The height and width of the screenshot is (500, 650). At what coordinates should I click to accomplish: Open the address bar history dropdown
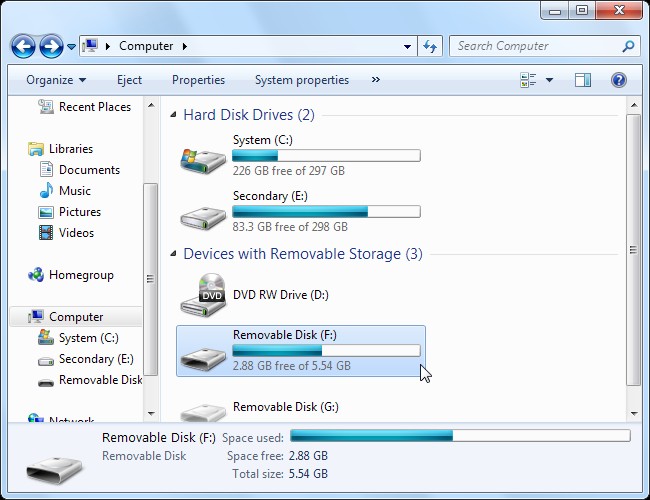[x=407, y=46]
